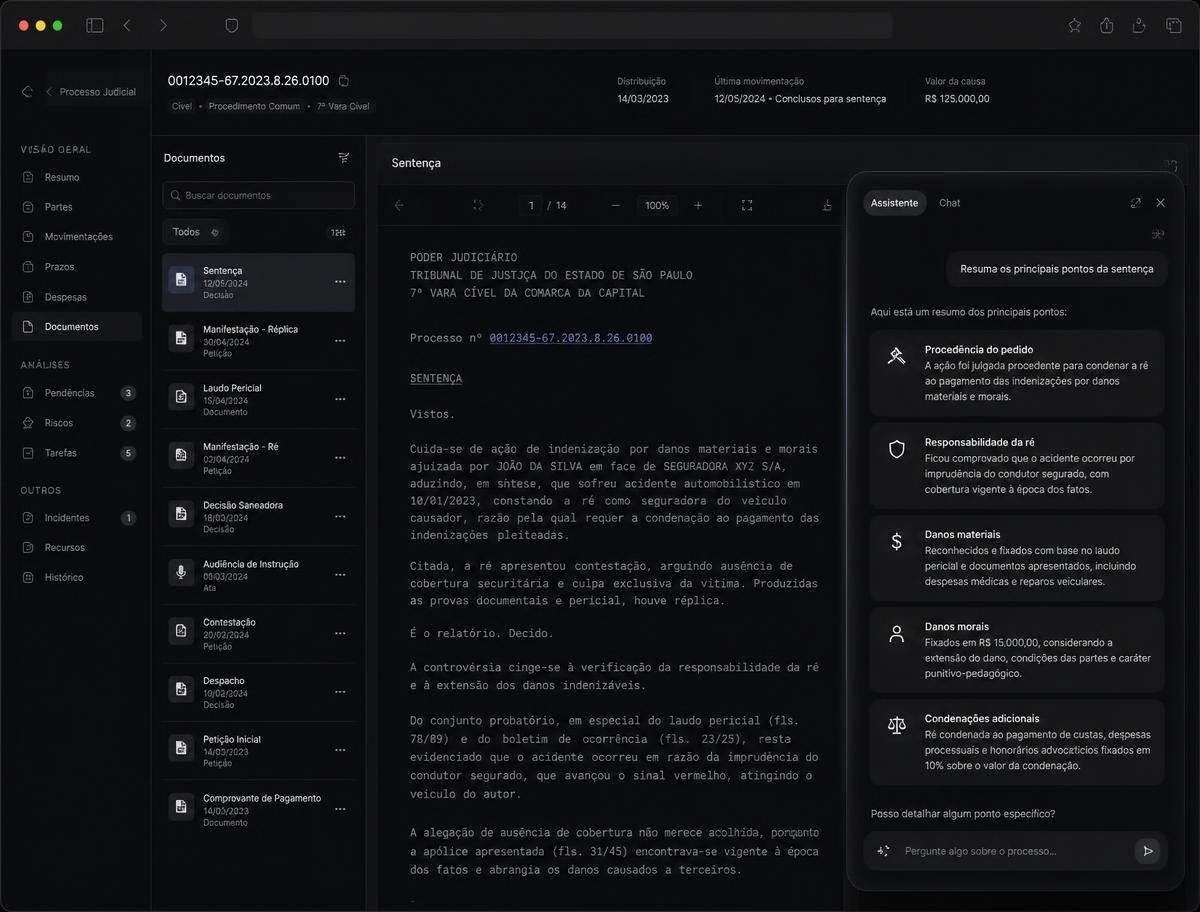This screenshot has width=1200, height=912.
Task: Open more options for Laudo Pericial
Action: [x=340, y=399]
